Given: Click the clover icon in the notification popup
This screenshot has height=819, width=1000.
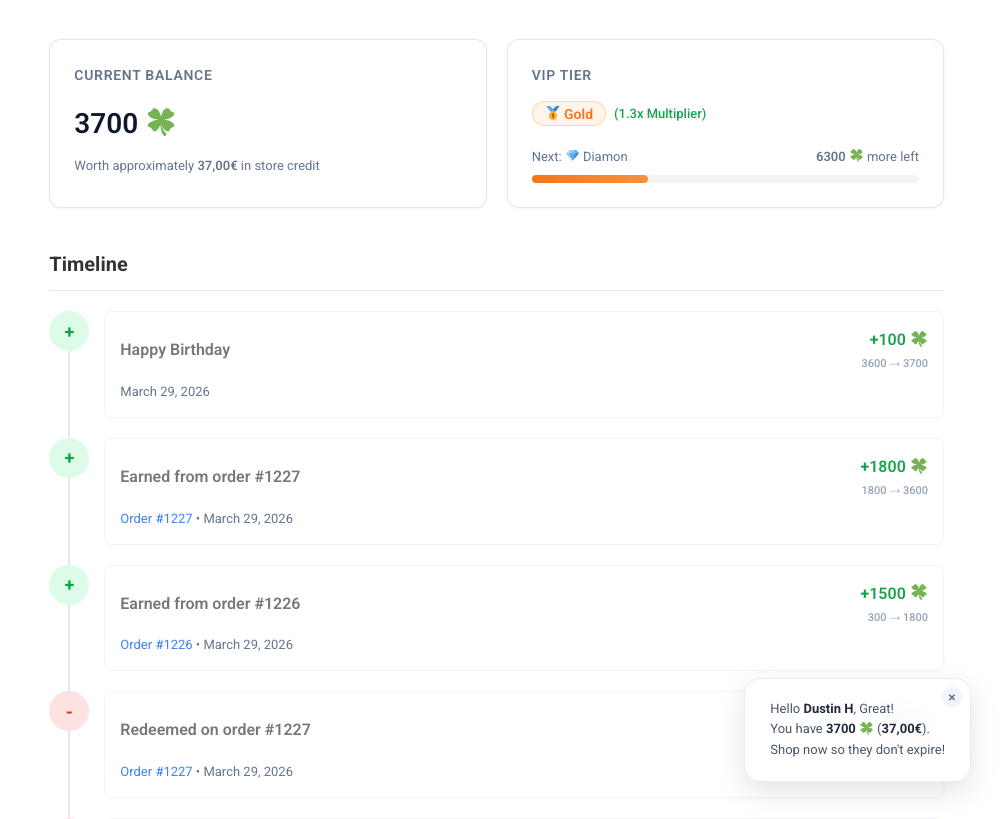Looking at the screenshot, I should tap(866, 729).
